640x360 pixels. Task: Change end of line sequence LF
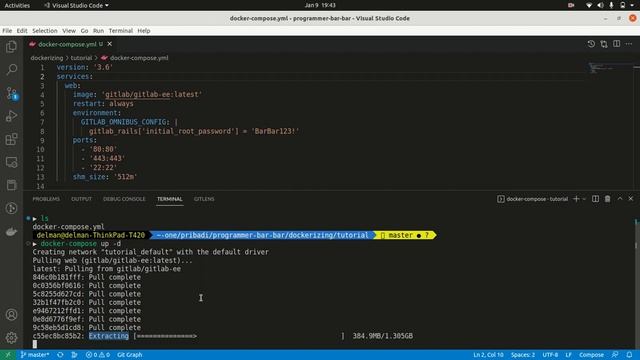568,355
